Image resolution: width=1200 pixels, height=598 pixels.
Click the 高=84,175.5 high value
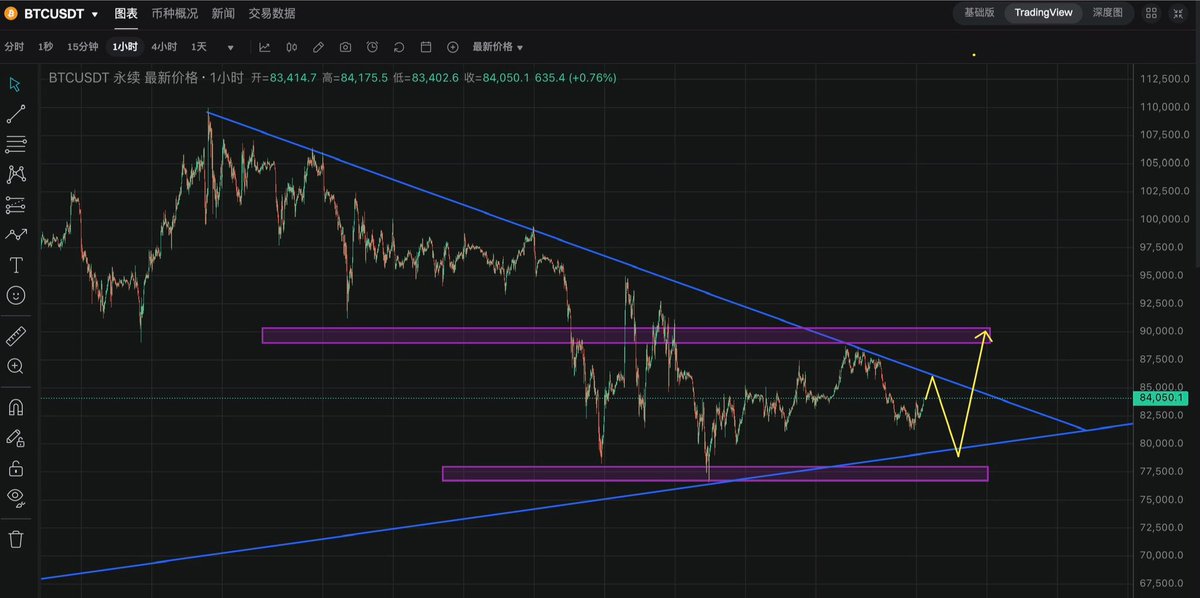355,77
